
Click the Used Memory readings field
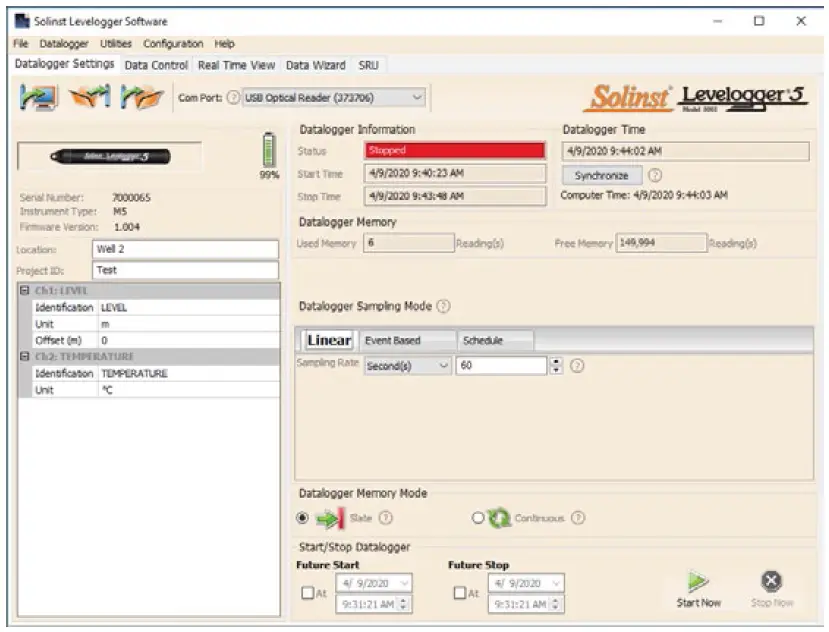coord(408,243)
